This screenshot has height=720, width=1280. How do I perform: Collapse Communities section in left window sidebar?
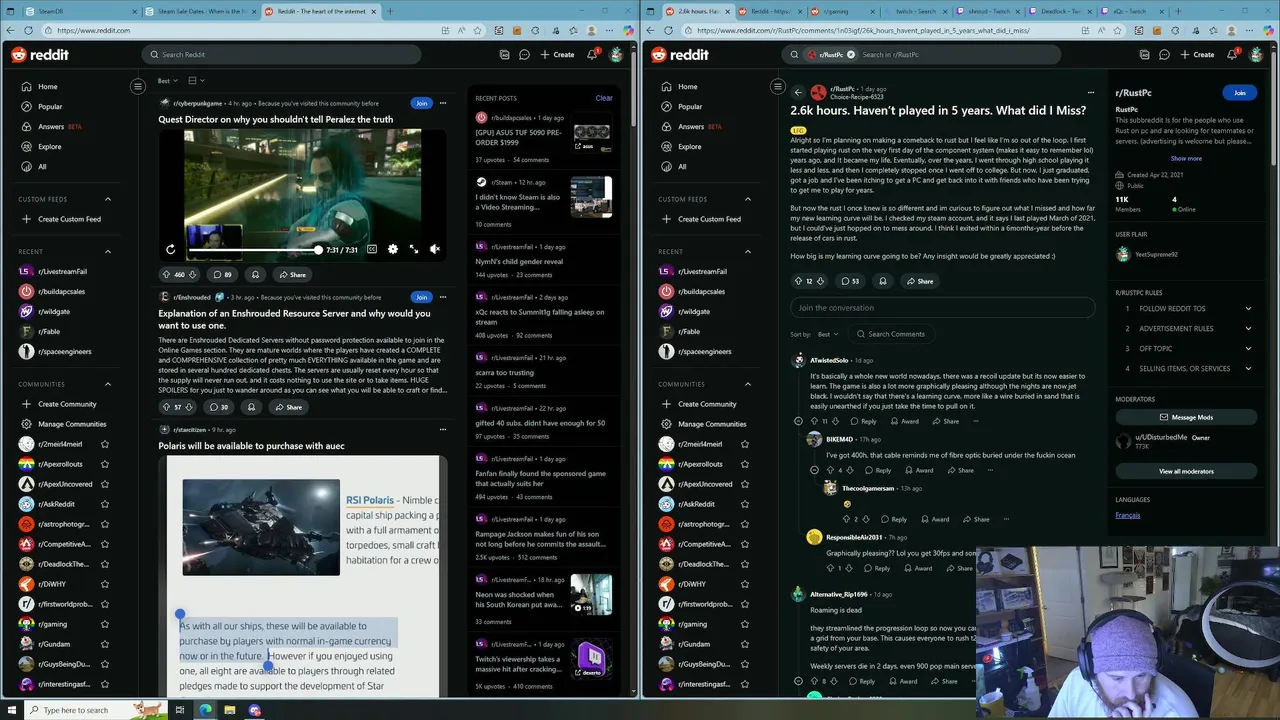pyautogui.click(x=108, y=384)
